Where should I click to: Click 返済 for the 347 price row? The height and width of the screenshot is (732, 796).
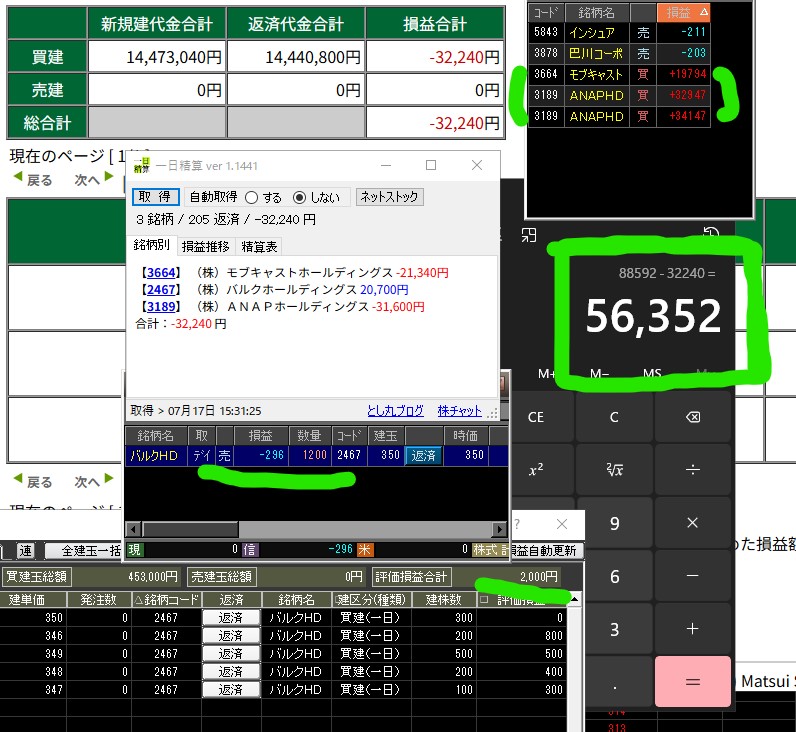(231, 690)
